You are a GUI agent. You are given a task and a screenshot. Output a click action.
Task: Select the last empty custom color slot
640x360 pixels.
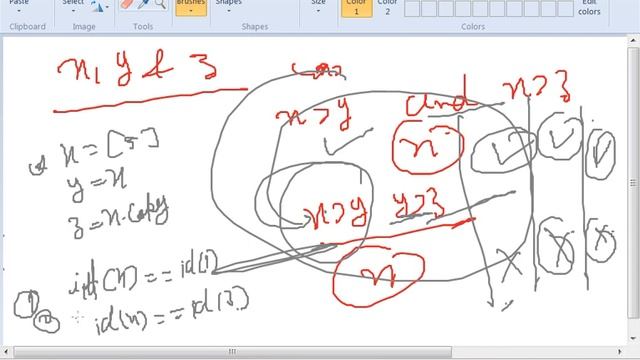(x=565, y=8)
